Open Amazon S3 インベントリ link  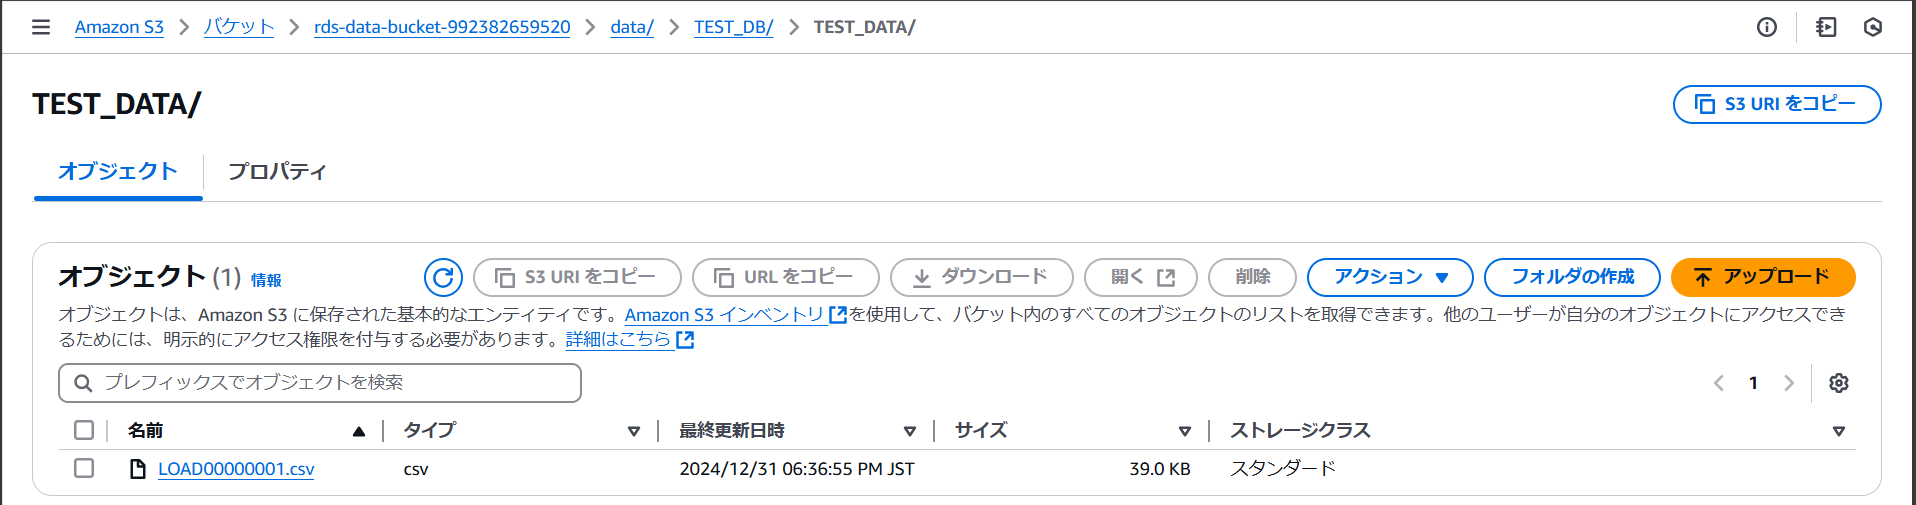[724, 315]
